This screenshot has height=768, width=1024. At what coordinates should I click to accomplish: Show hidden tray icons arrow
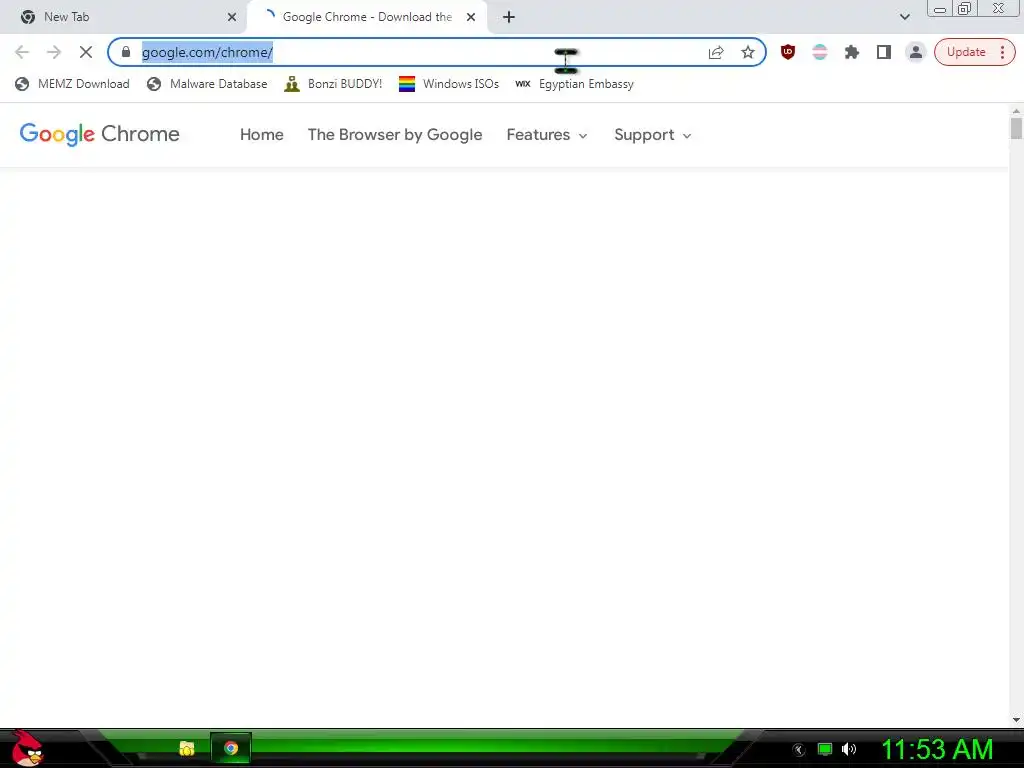pyautogui.click(x=799, y=750)
